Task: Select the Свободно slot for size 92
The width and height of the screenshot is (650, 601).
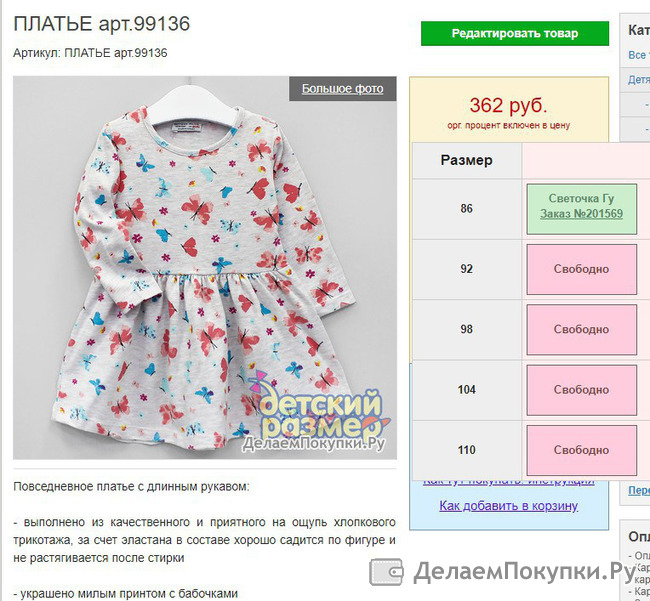Action: tap(582, 269)
